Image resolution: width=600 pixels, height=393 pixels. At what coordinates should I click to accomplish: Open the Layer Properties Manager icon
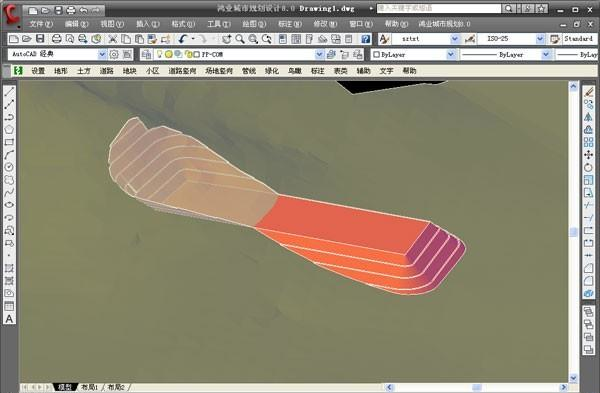tap(146, 54)
